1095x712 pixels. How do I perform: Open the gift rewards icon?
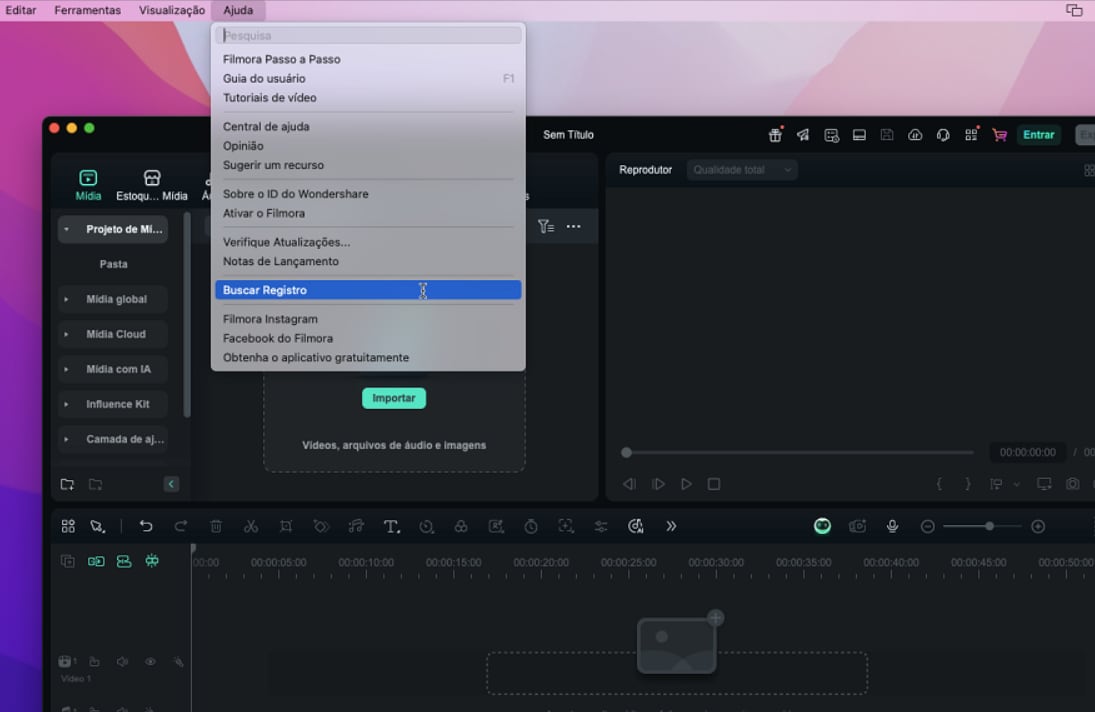coord(775,135)
